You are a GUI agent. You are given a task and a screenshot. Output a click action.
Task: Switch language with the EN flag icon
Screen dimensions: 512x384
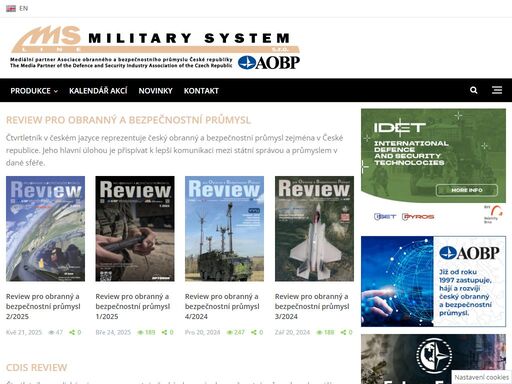point(11,8)
